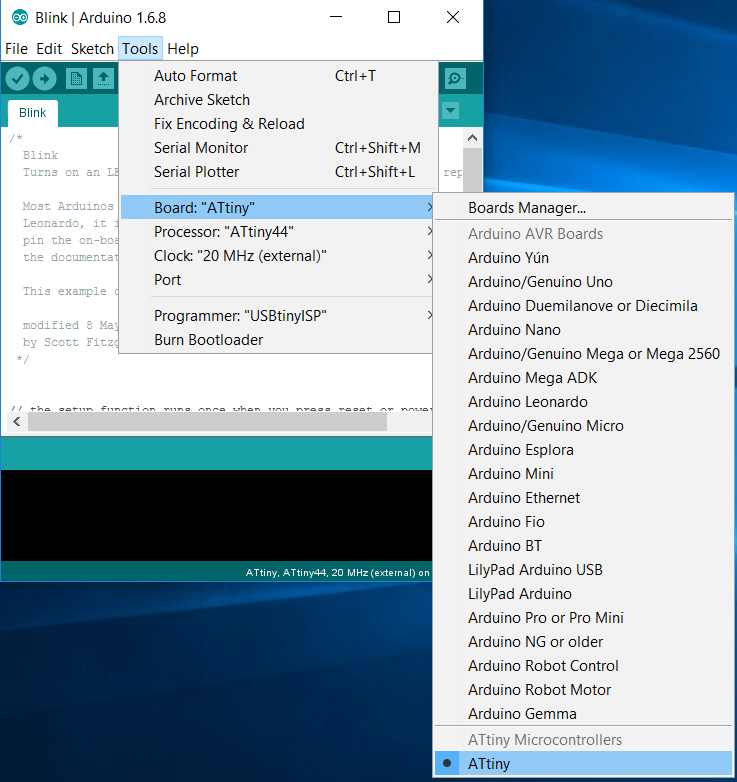Click the Upload arrow button
The image size is (737, 782).
click(x=44, y=79)
